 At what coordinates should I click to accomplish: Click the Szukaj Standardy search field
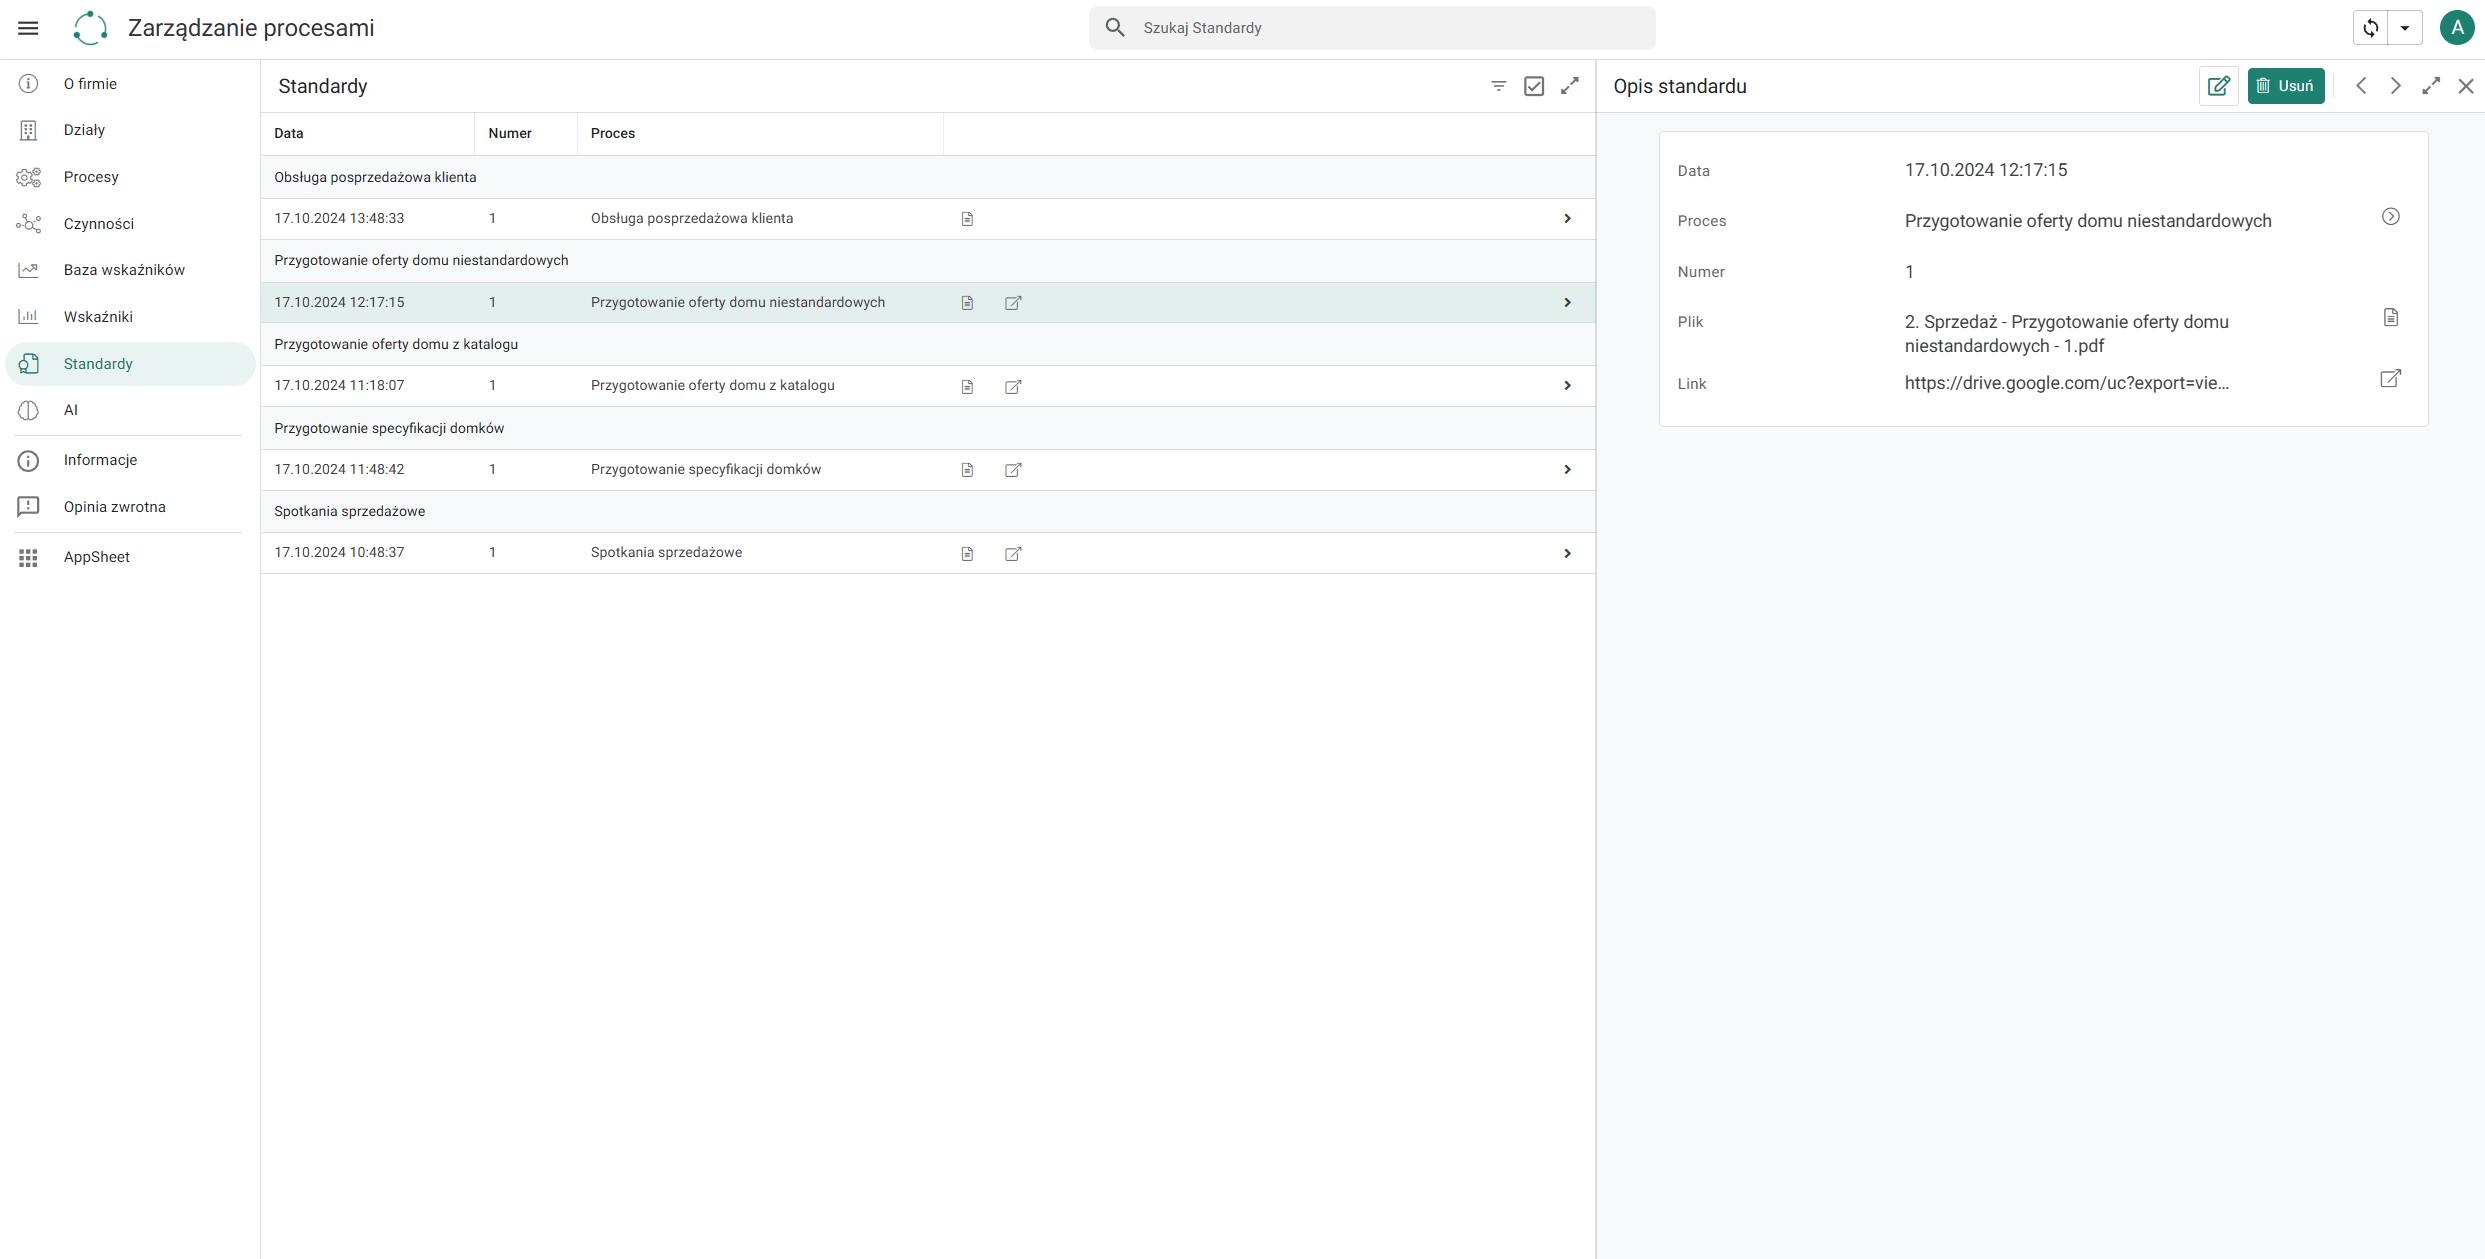(x=1372, y=28)
